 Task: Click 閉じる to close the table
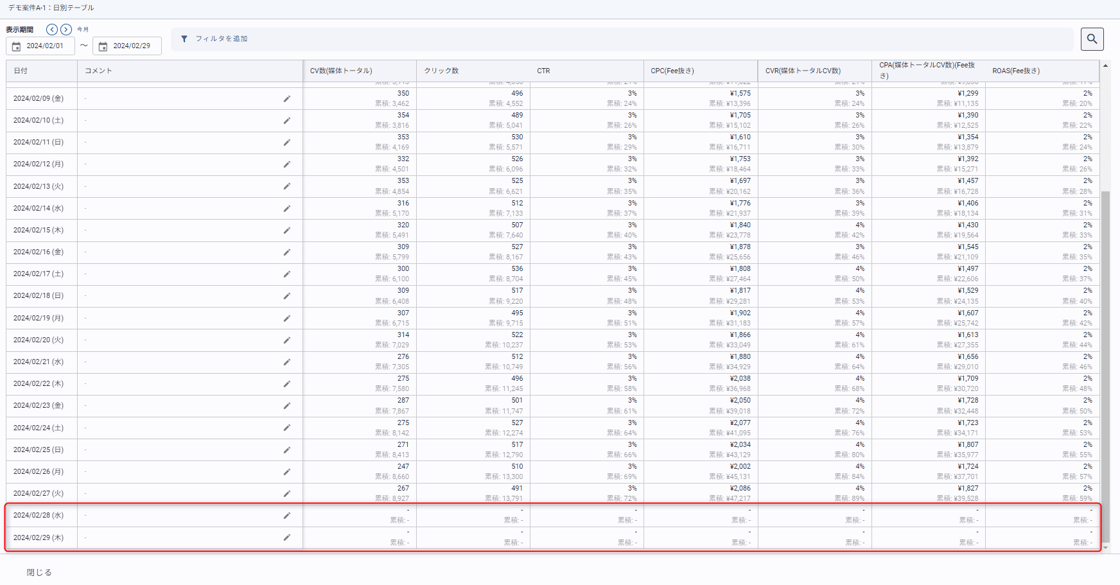tap(39, 573)
